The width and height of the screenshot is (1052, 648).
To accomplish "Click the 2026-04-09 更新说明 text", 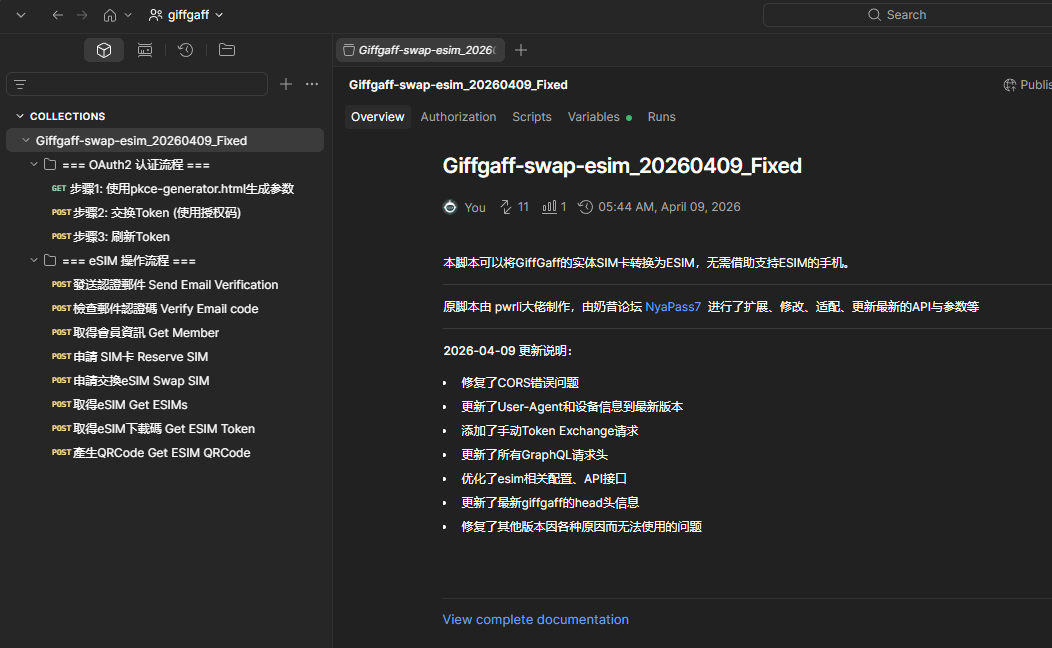I will [507, 351].
